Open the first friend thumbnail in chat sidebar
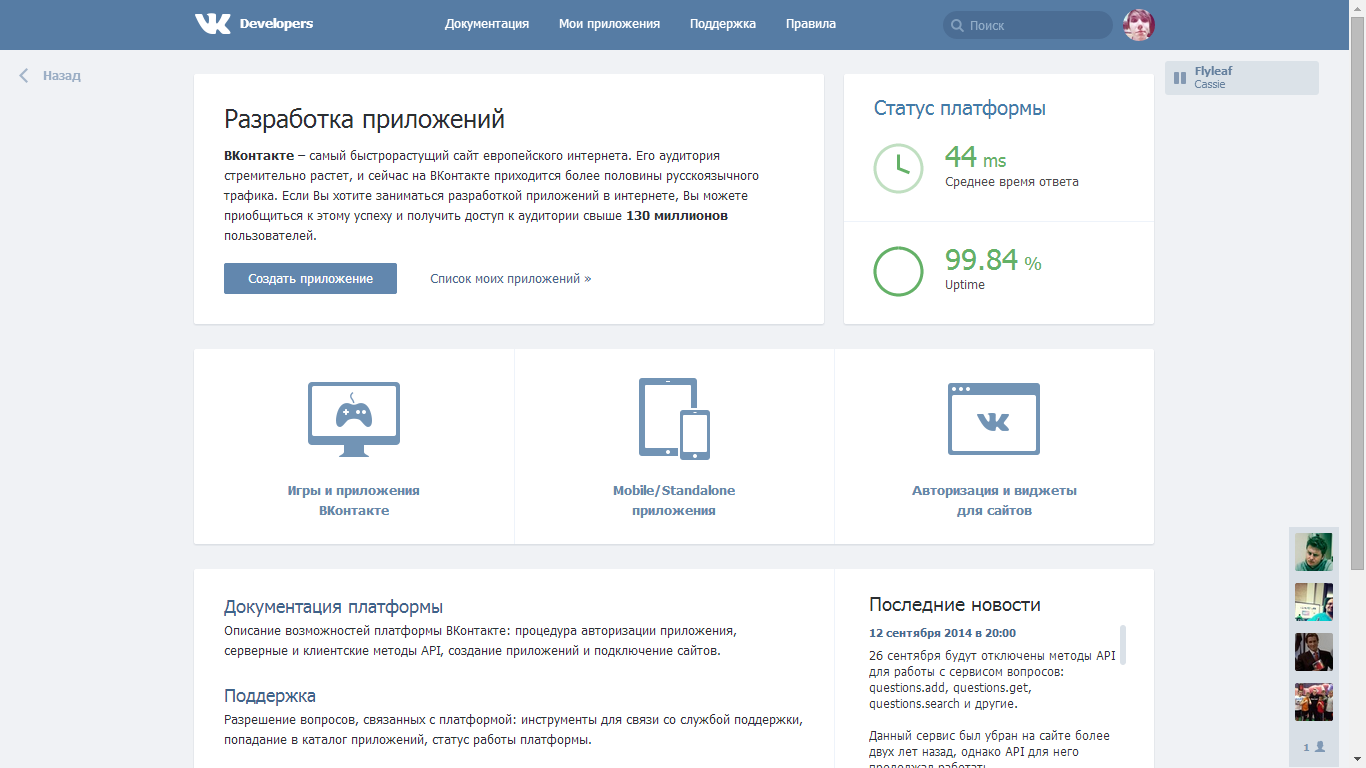The height and width of the screenshot is (768, 1366). [1314, 552]
